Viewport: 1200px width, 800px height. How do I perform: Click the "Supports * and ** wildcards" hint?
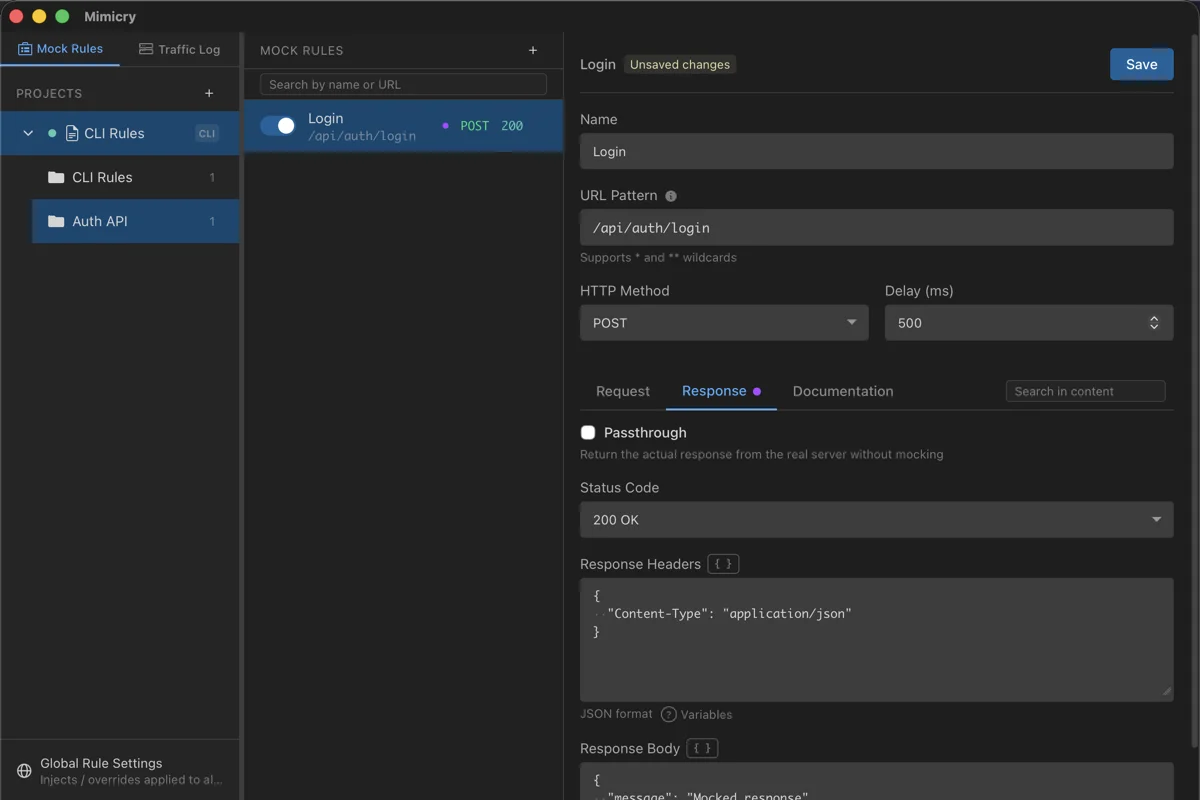point(658,258)
